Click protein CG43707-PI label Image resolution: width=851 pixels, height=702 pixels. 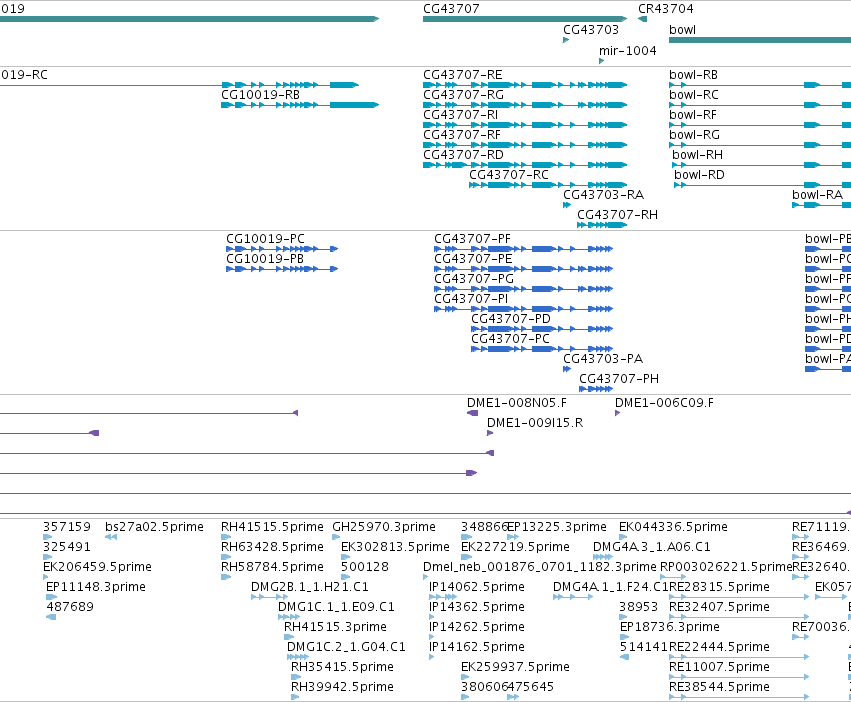(x=471, y=299)
